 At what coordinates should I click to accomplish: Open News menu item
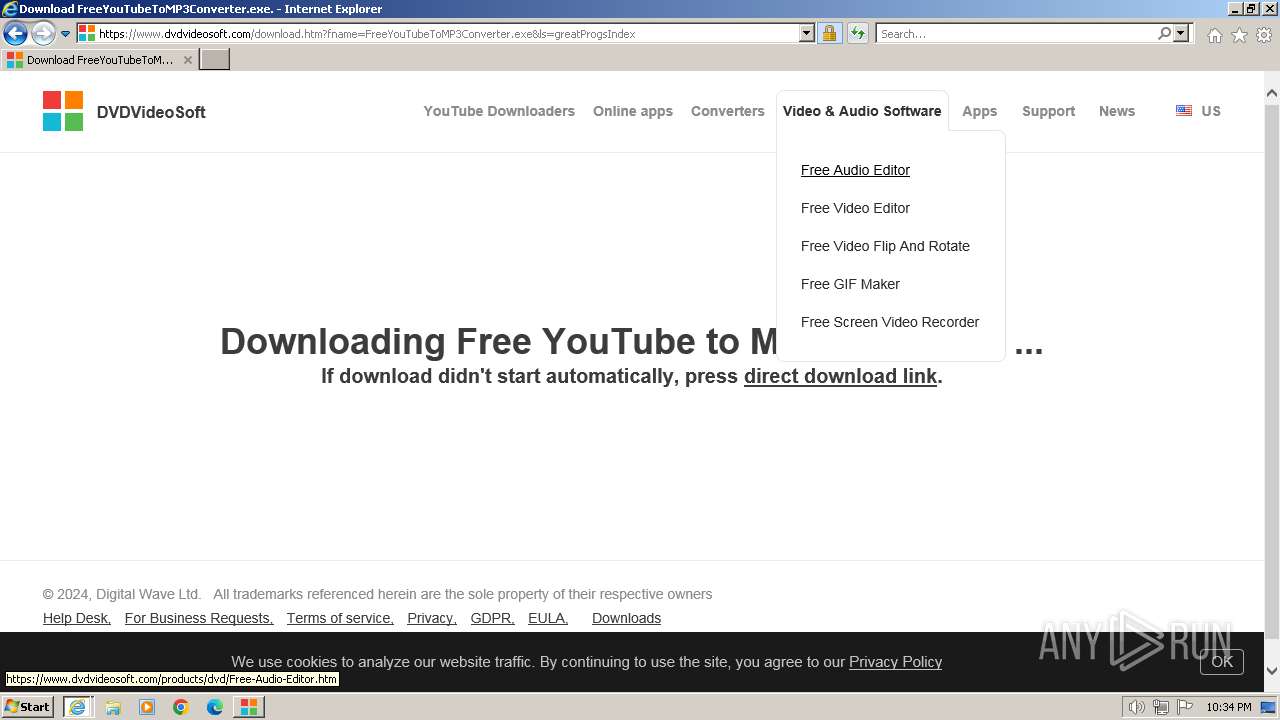1117,111
